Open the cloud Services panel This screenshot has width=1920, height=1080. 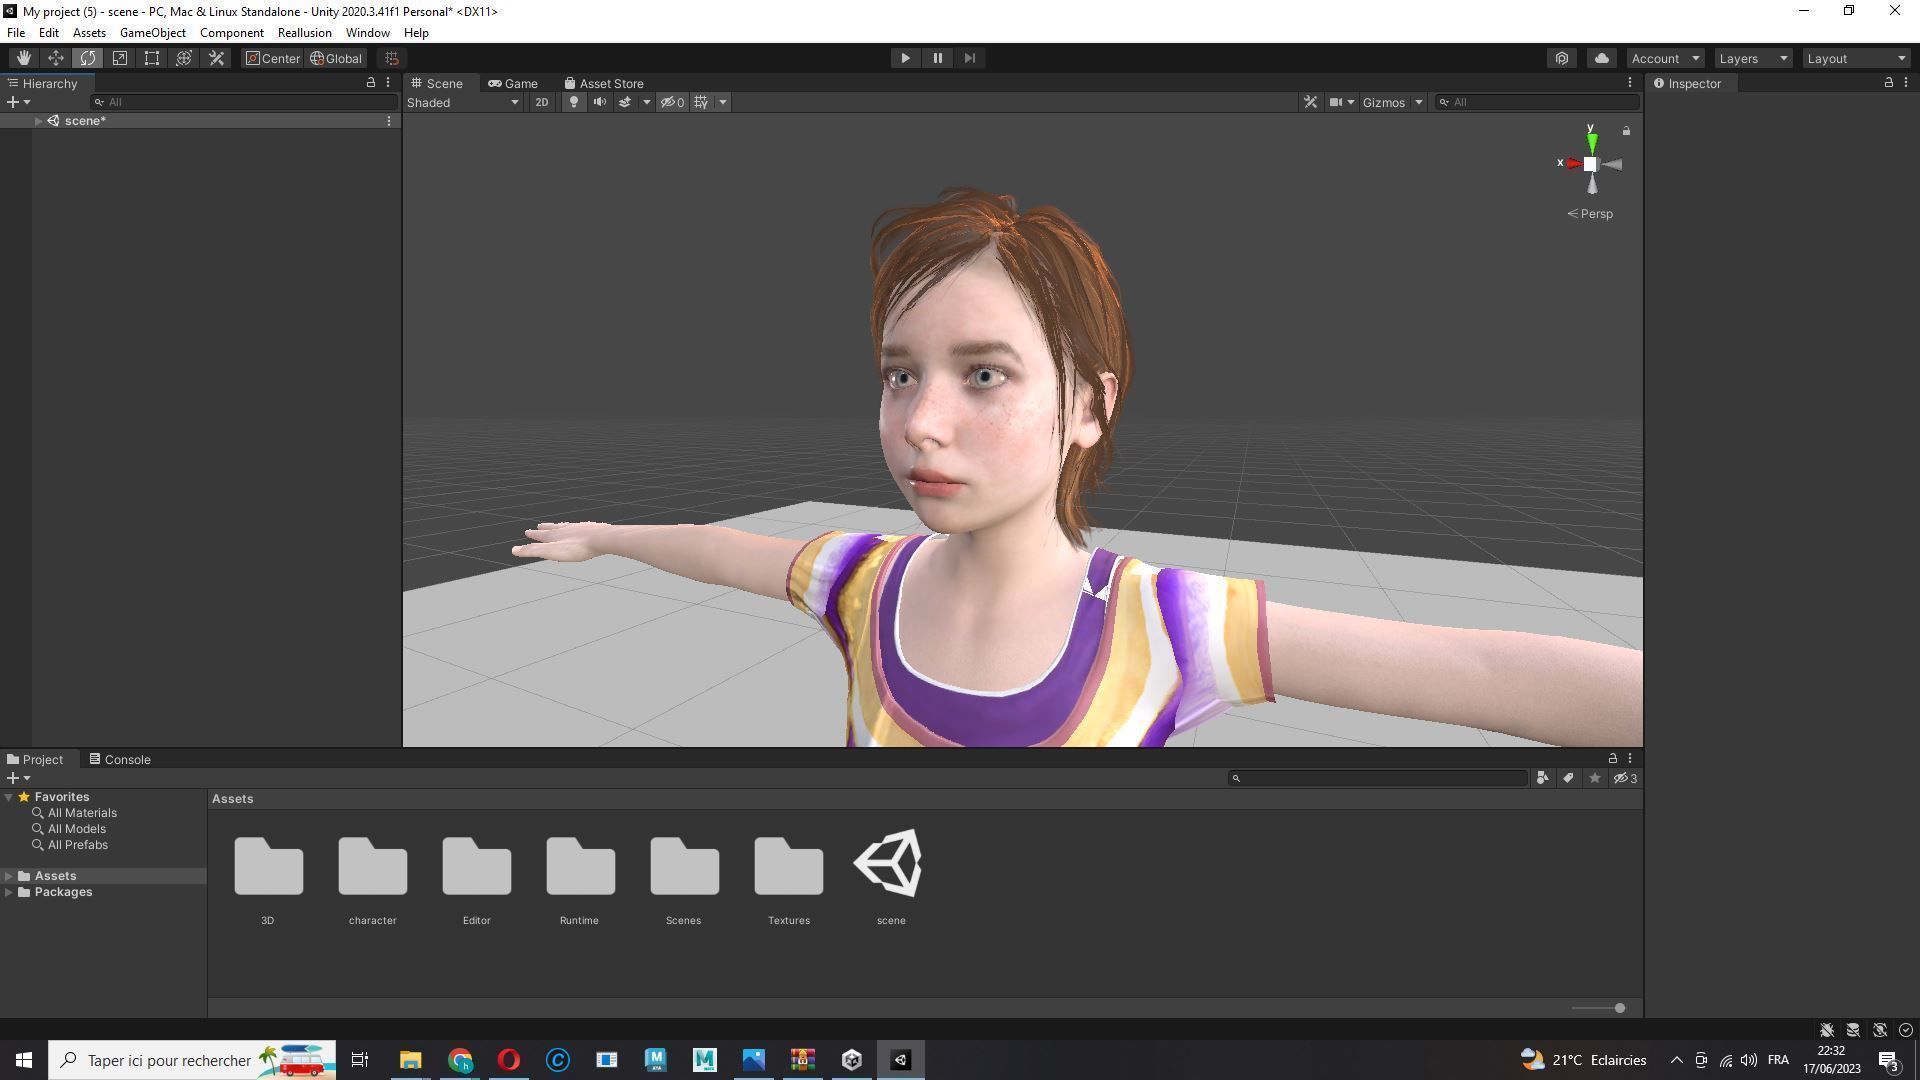(x=1601, y=58)
